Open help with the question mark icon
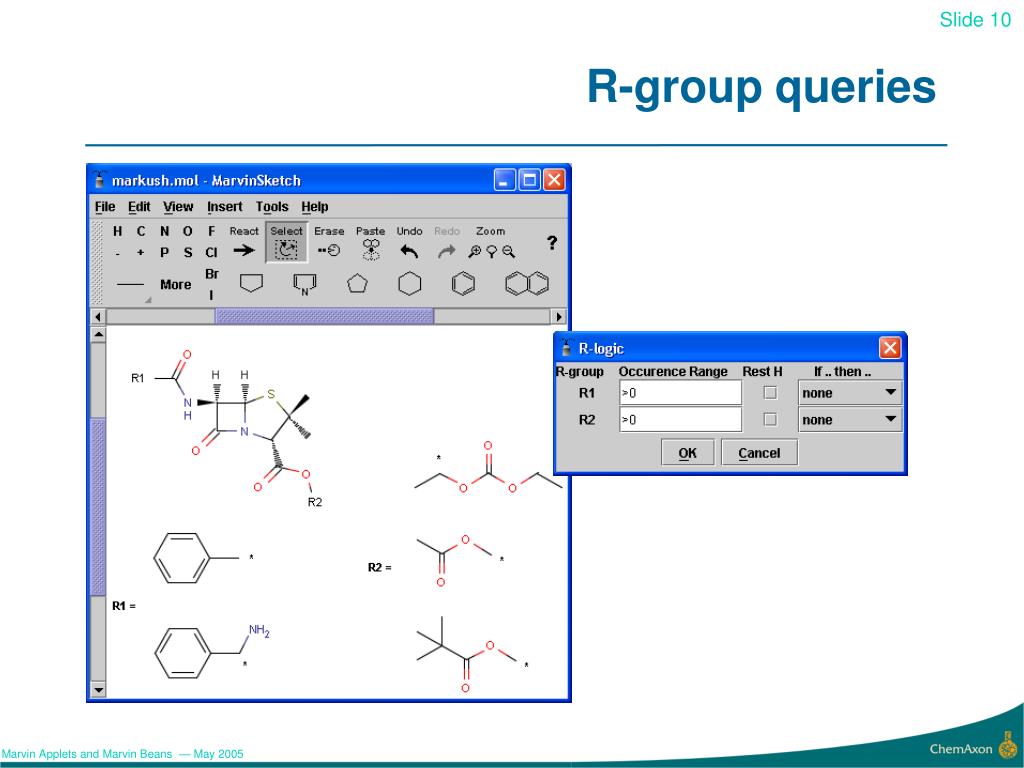Viewport: 1024px width, 768px height. (552, 243)
